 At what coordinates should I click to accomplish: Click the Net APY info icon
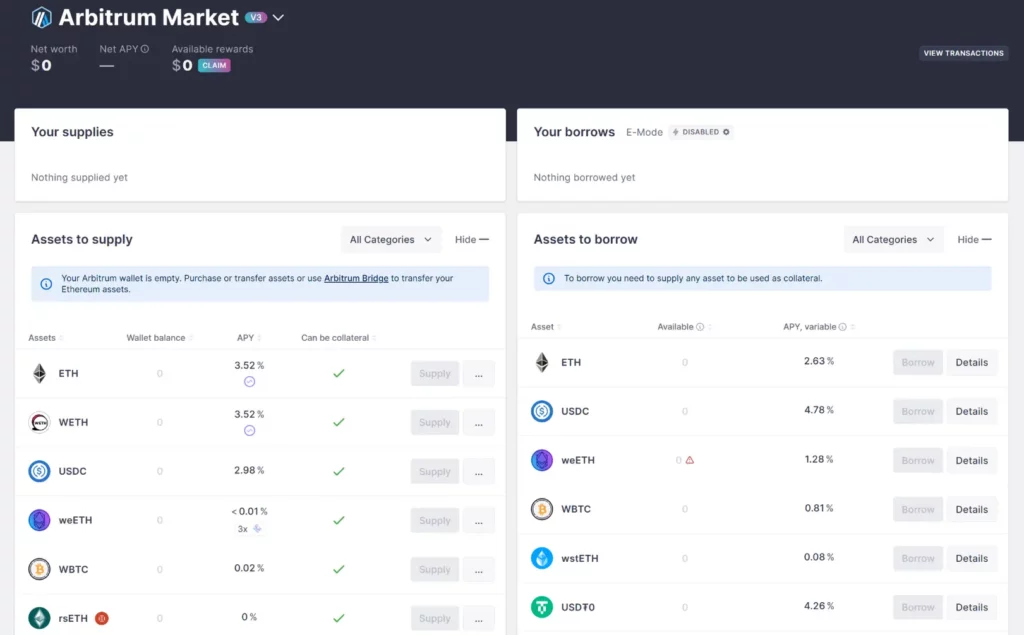click(146, 49)
